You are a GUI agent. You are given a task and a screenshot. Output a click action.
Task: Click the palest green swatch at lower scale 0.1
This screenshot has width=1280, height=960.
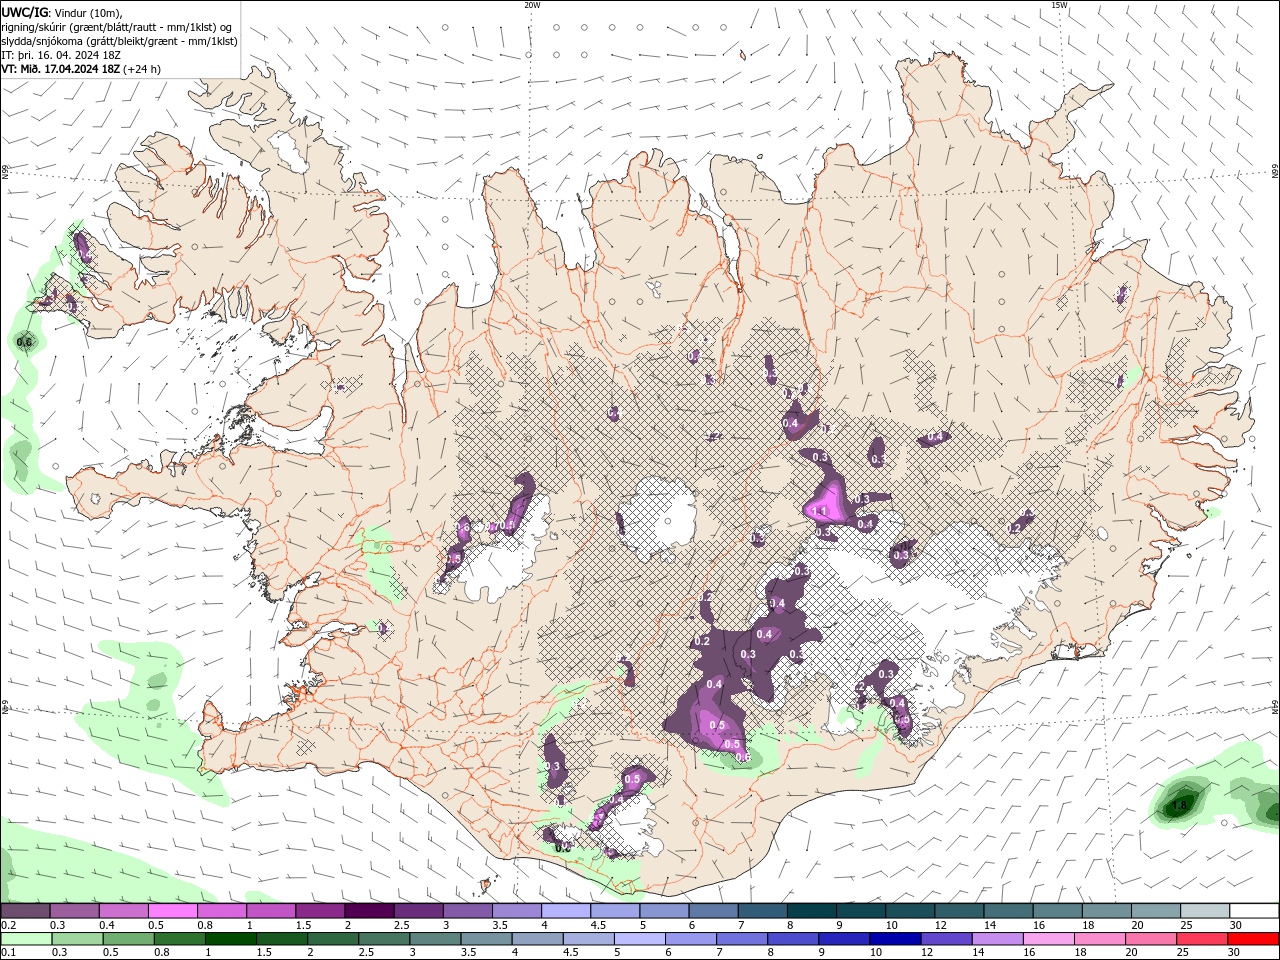pos(27,939)
